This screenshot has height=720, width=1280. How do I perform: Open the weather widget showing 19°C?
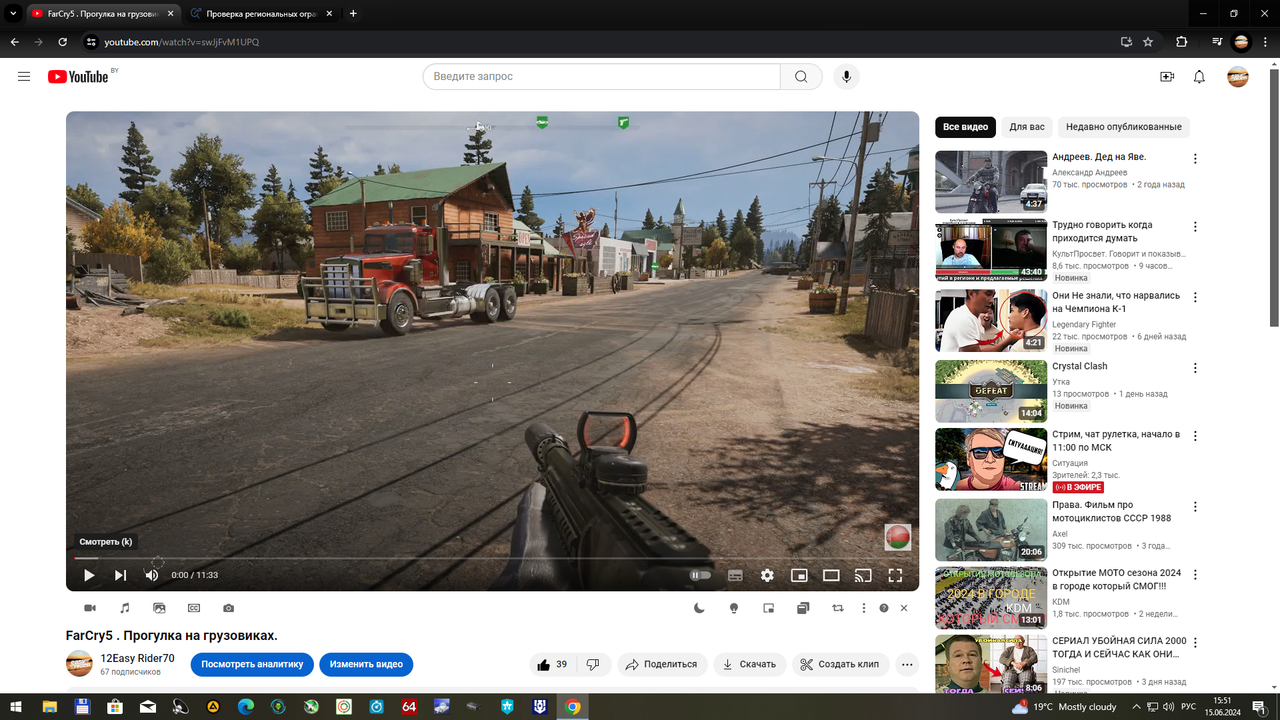(1063, 706)
